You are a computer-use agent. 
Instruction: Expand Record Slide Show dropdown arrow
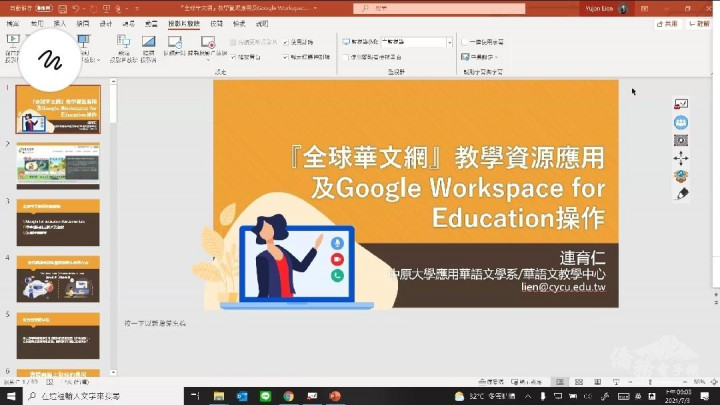(208, 60)
